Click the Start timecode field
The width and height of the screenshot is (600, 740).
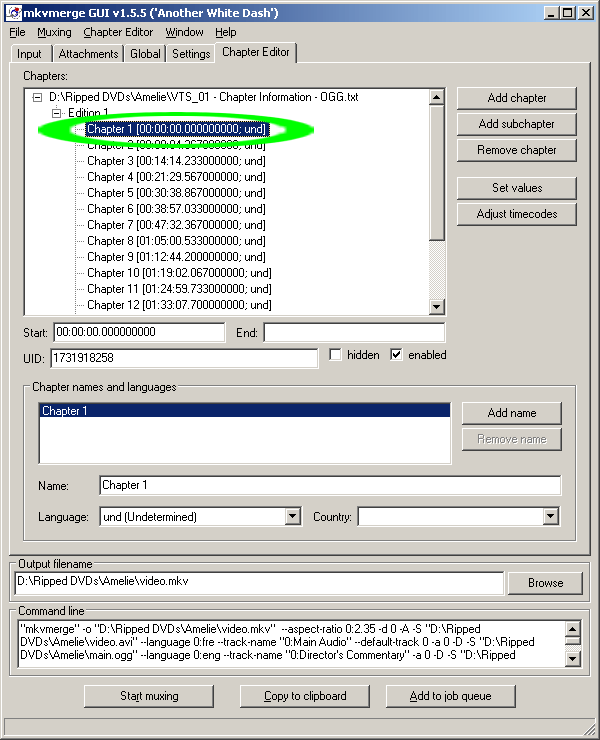tap(139, 332)
